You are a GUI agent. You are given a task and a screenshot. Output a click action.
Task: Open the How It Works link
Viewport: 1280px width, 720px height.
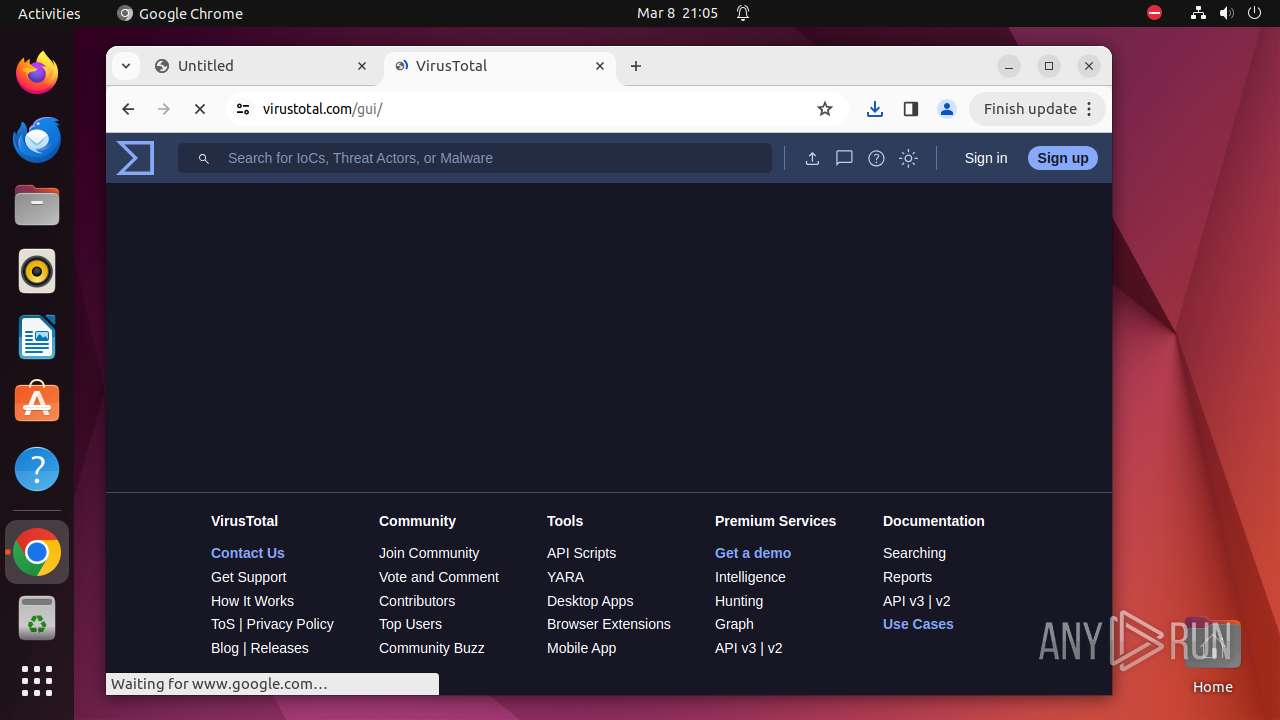click(x=252, y=601)
